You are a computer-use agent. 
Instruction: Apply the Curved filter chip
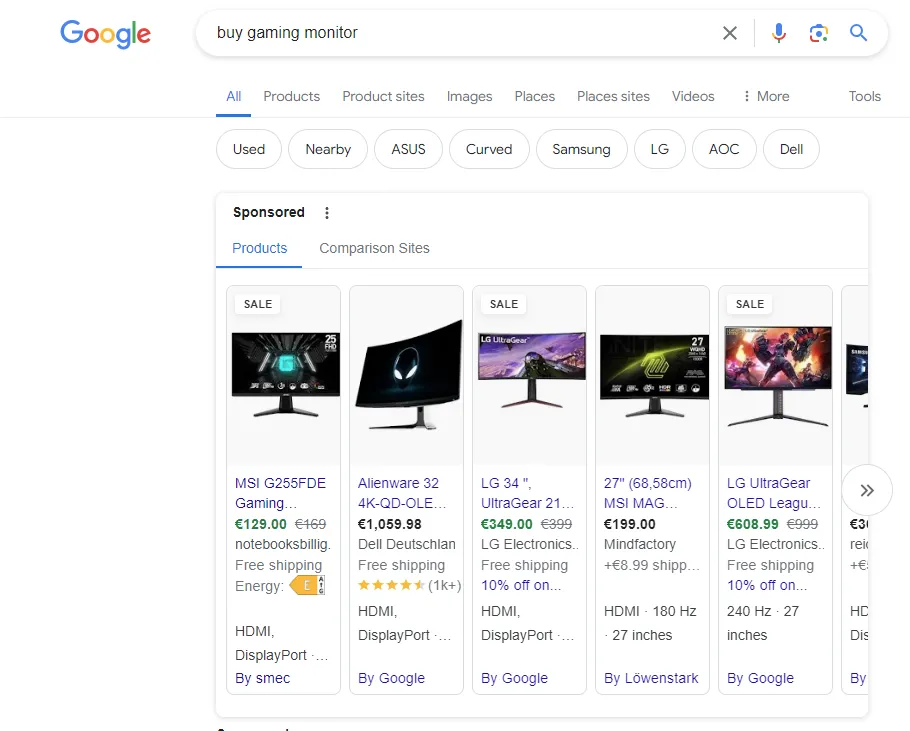(x=488, y=149)
